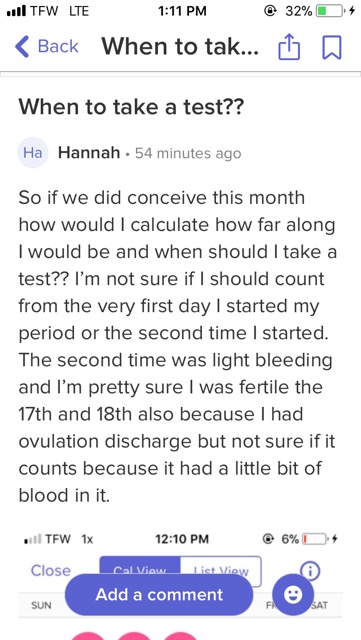The image size is (361, 640).
Task: Tap the cellular signal bars TFW LTE
Action: 48,11
